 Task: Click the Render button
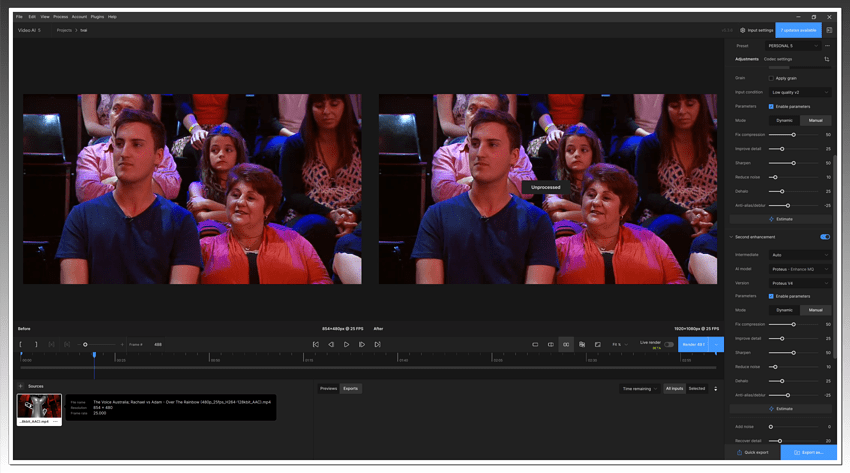[x=693, y=345]
